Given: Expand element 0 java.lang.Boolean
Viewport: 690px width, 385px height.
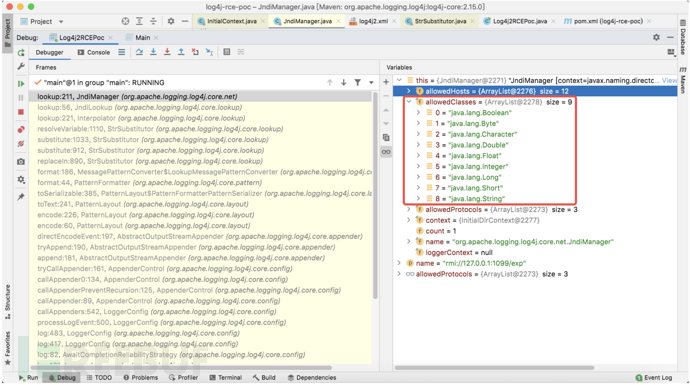Looking at the screenshot, I should (418, 113).
